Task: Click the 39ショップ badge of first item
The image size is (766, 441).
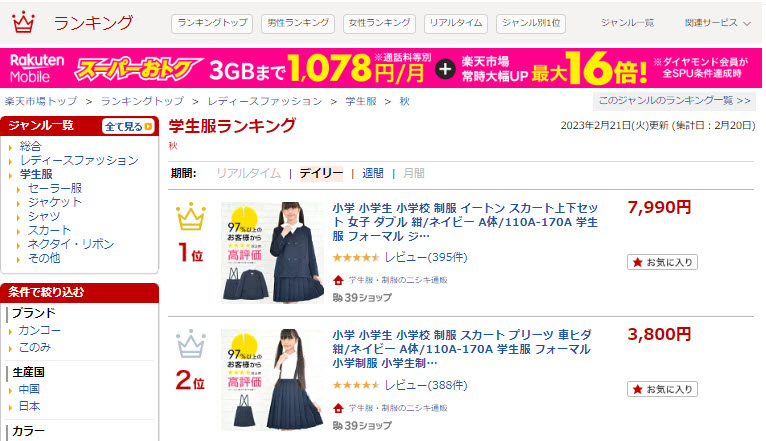Action: 362,297
